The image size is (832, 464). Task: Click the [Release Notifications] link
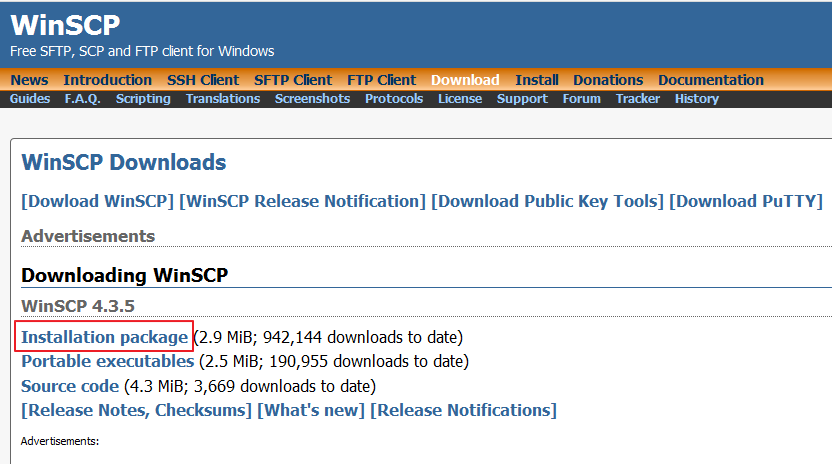click(463, 410)
